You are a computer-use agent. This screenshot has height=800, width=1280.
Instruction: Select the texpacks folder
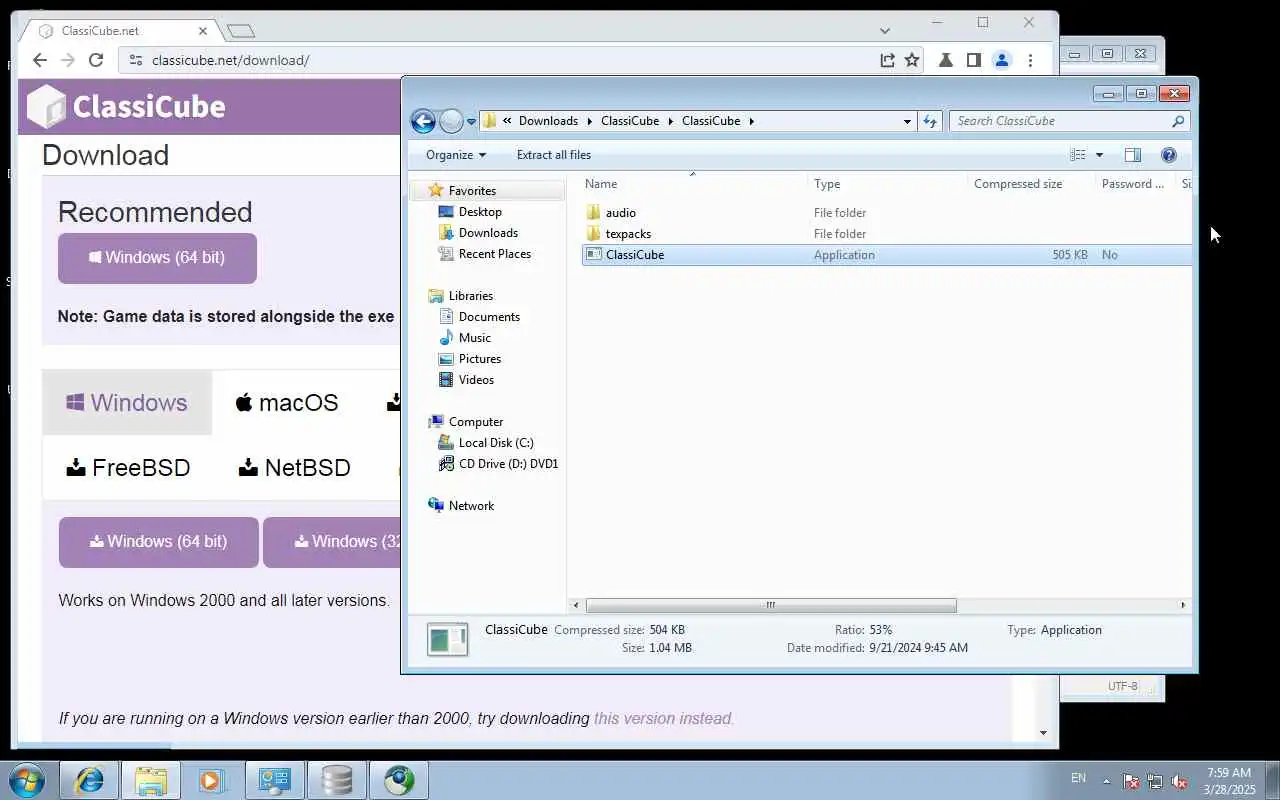(x=628, y=234)
